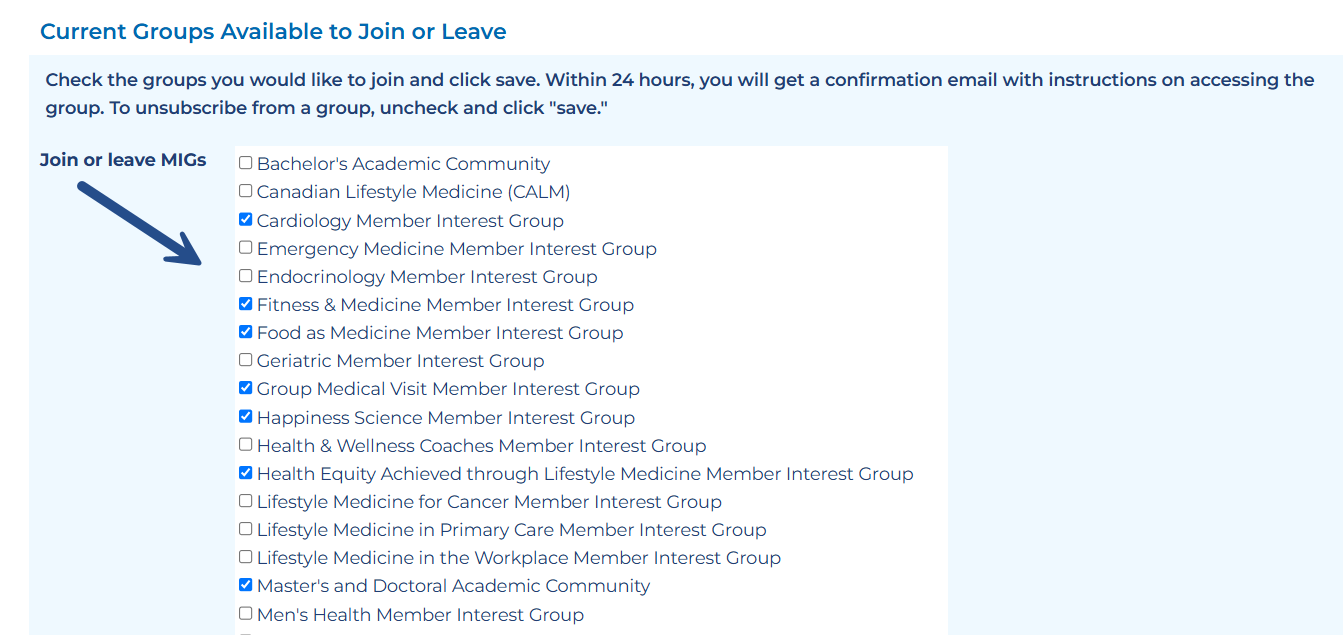Uncheck Cardiology Member Interest Group

[246, 220]
